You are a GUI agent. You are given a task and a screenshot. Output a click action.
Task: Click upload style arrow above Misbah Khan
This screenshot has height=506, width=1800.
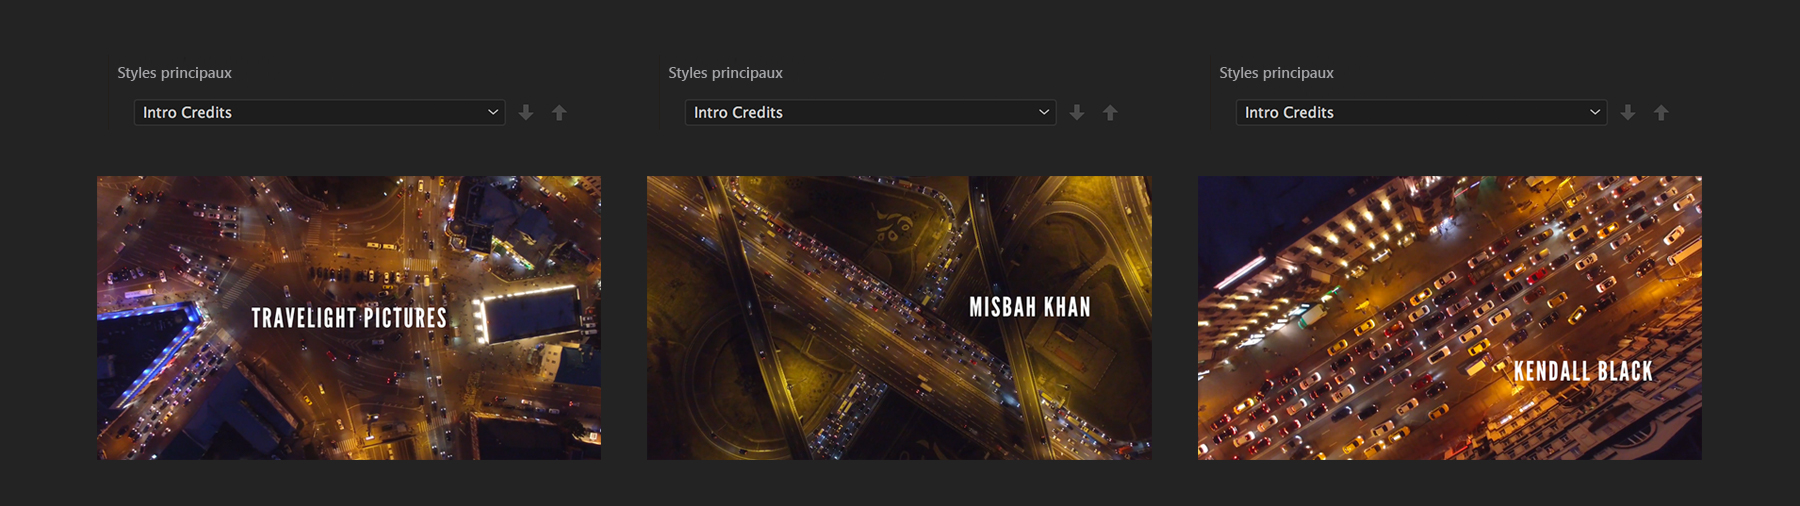pos(1110,113)
